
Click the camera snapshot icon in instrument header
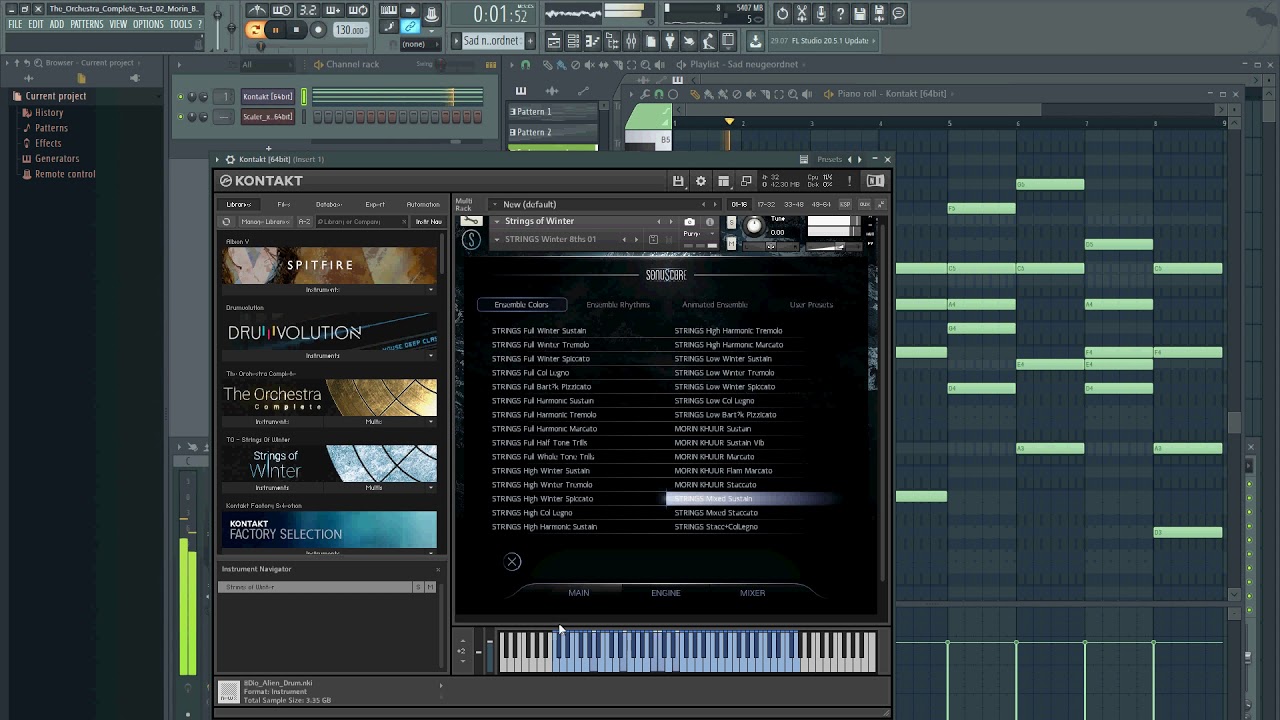coord(689,222)
